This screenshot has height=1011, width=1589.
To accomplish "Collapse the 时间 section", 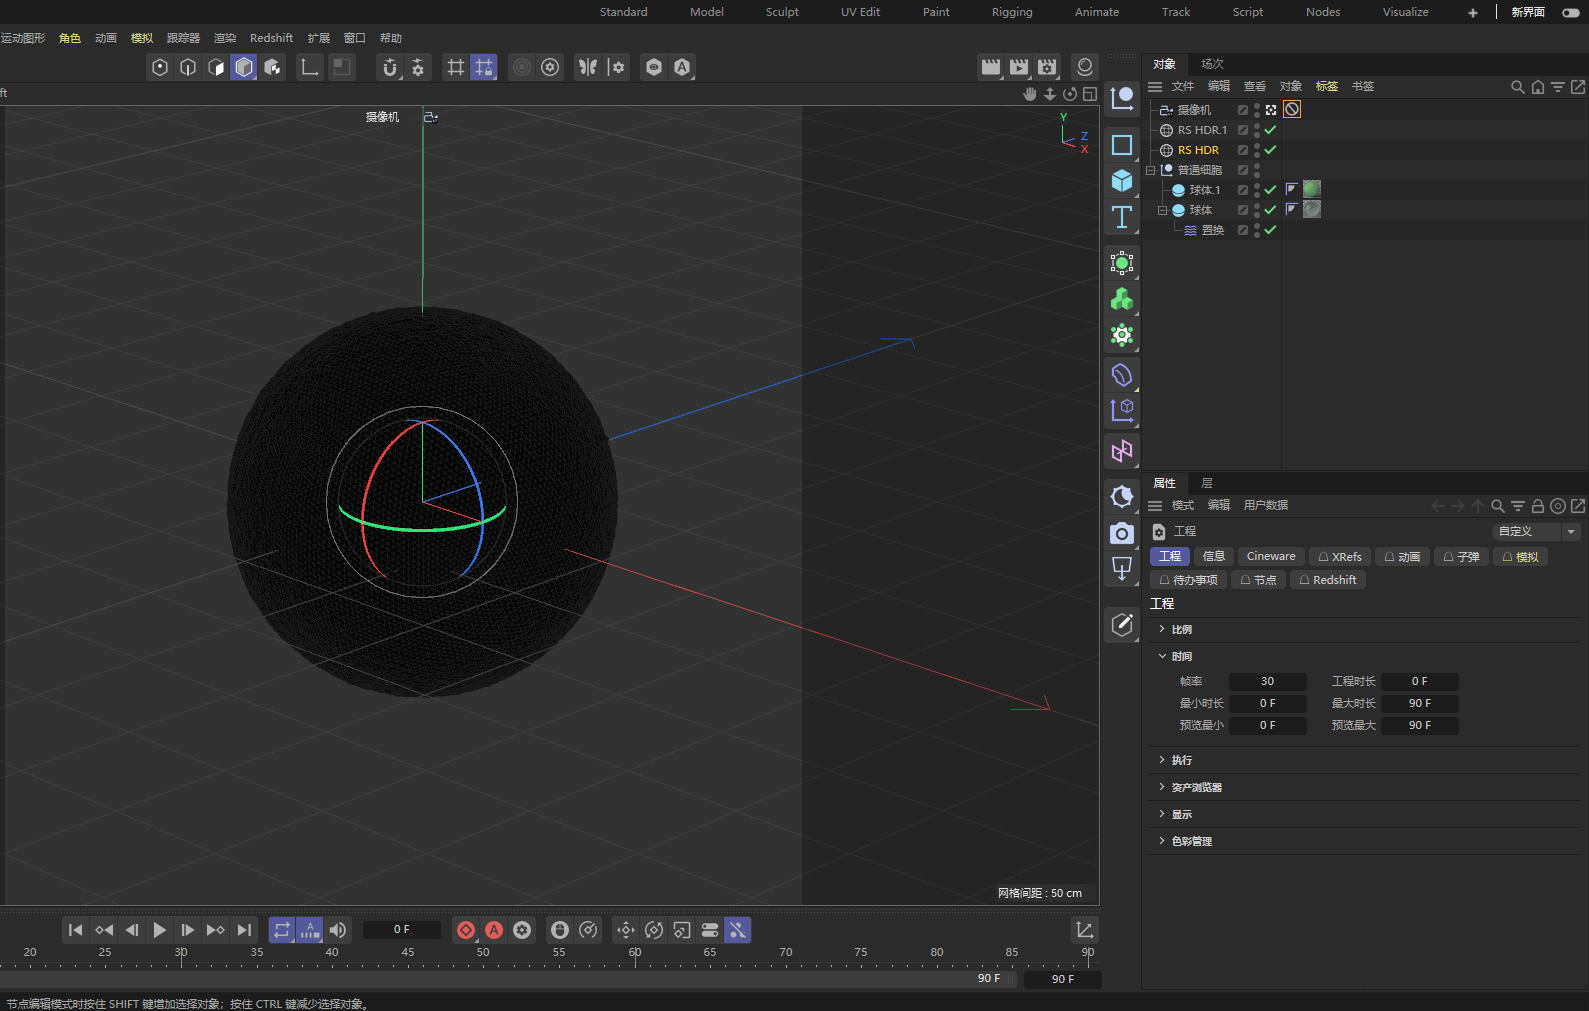I will (x=1162, y=656).
